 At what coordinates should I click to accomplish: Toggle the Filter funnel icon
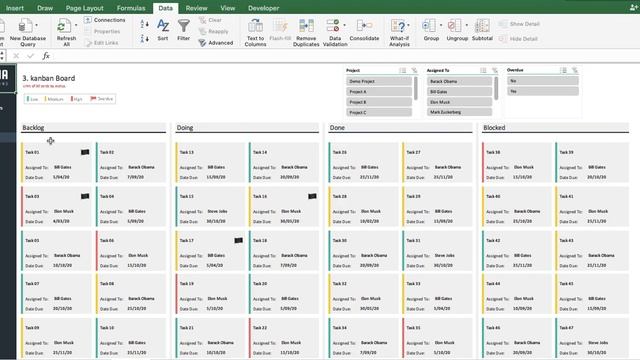pos(184,26)
